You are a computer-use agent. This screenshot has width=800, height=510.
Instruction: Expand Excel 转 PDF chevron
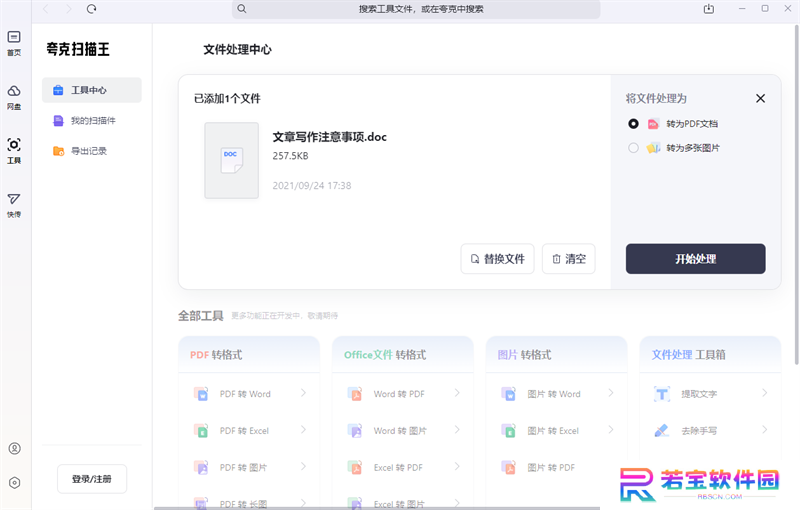point(457,466)
